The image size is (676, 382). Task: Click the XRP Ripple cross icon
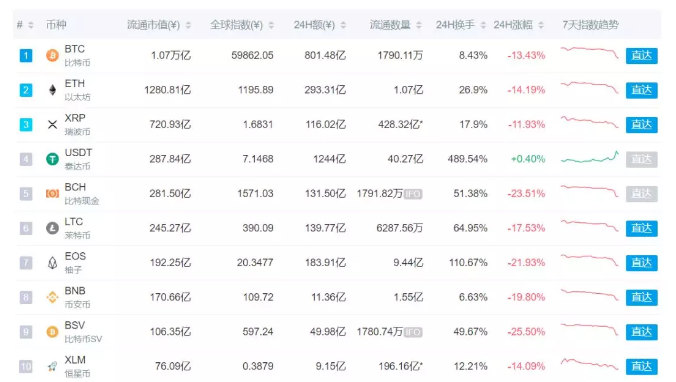(x=52, y=125)
